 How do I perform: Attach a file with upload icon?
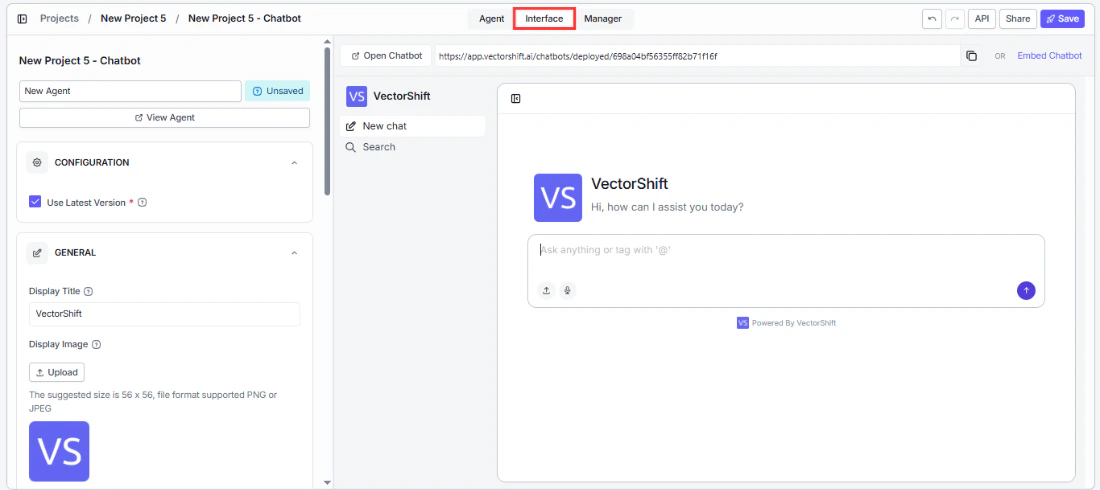pos(546,290)
